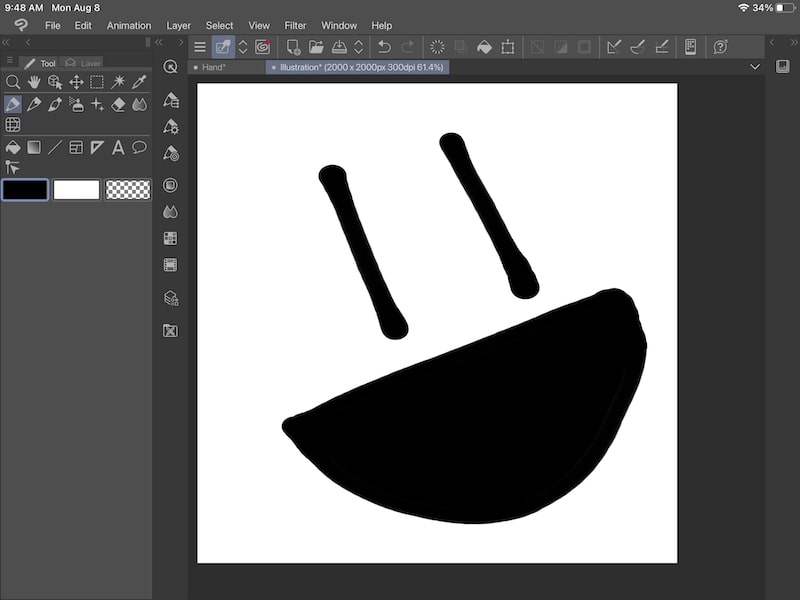Select the Text tool
Screen dimensions: 800x600
click(118, 147)
